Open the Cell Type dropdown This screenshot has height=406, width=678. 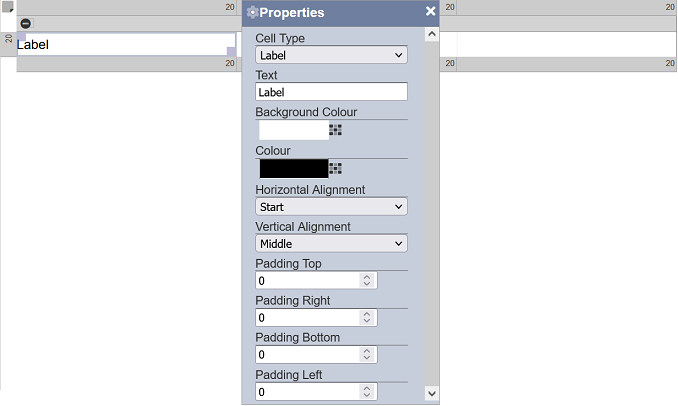point(331,55)
